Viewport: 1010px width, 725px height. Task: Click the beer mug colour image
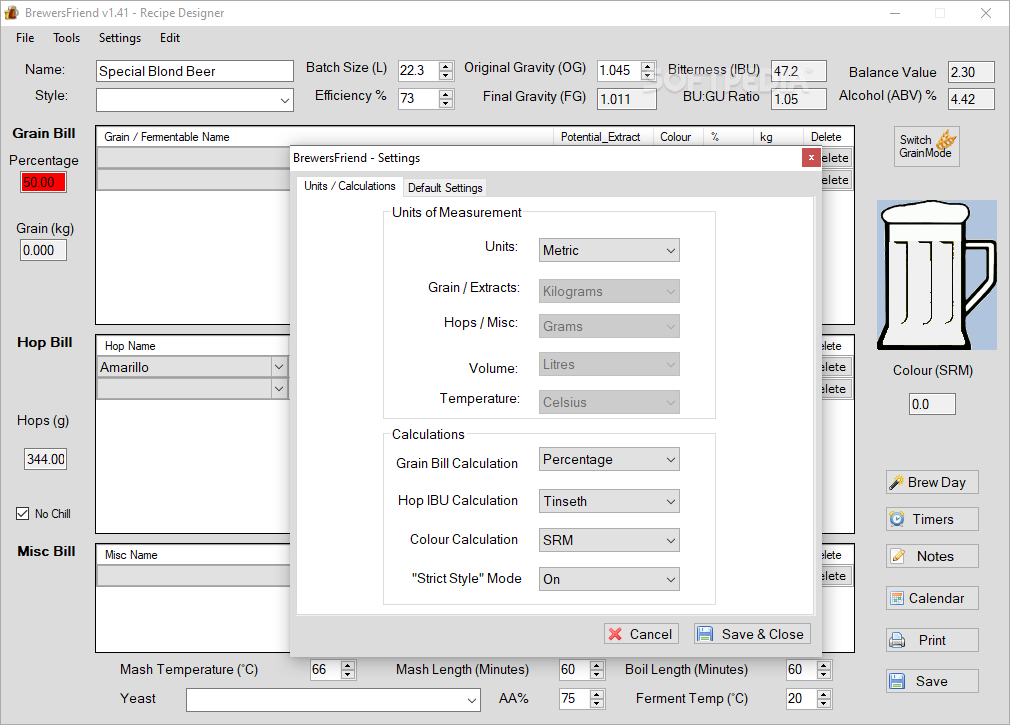pyautogui.click(x=937, y=275)
